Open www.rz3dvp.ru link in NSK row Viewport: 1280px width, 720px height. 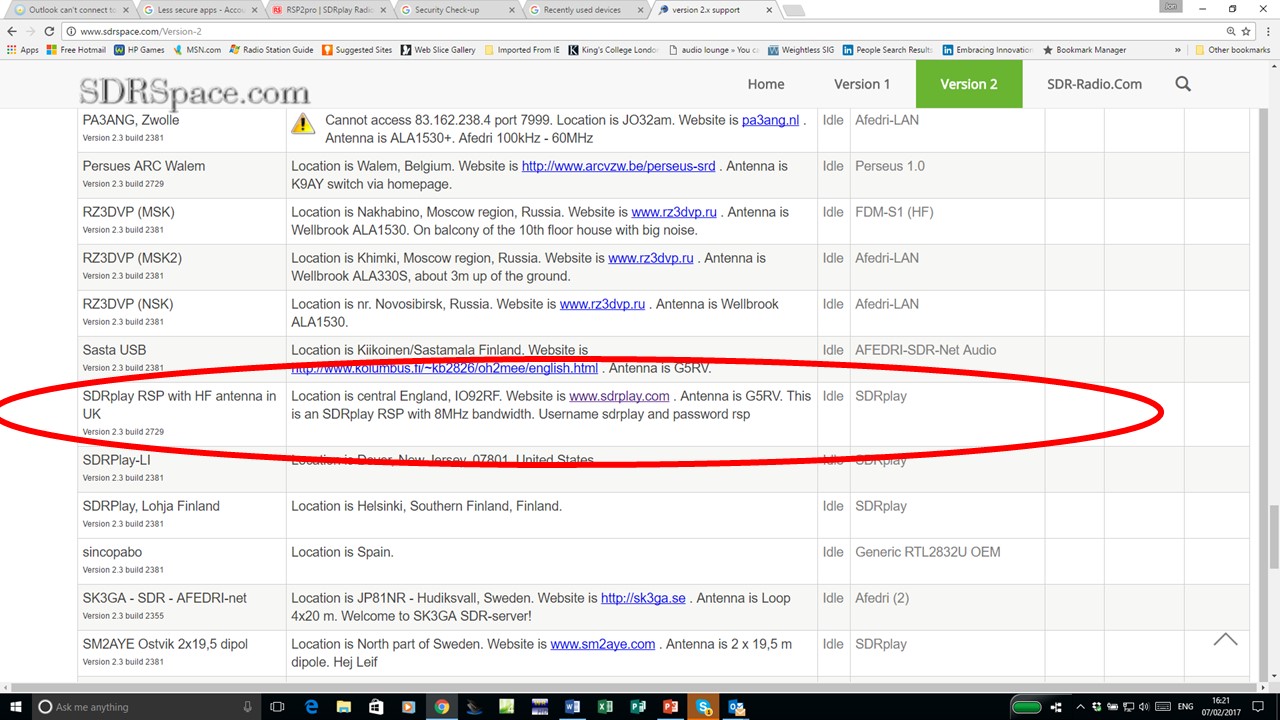point(602,304)
